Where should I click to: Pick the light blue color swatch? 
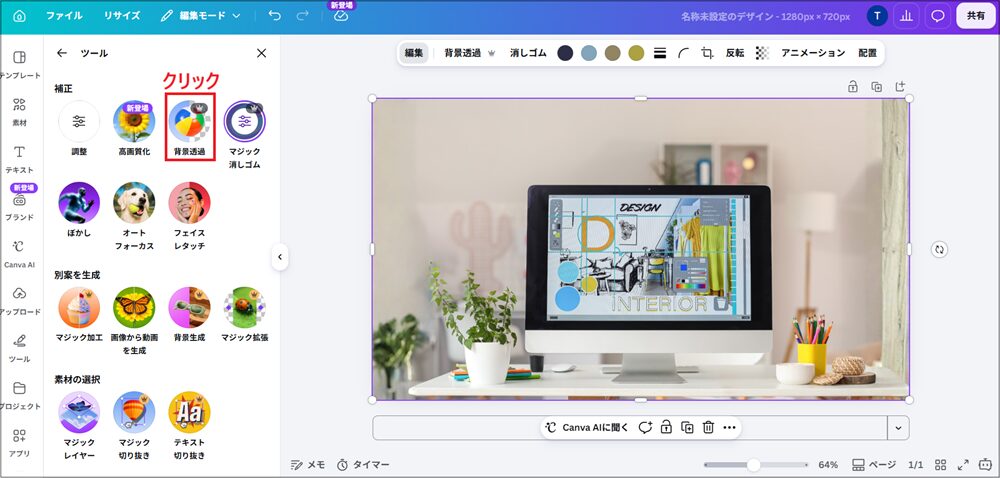tap(589, 54)
